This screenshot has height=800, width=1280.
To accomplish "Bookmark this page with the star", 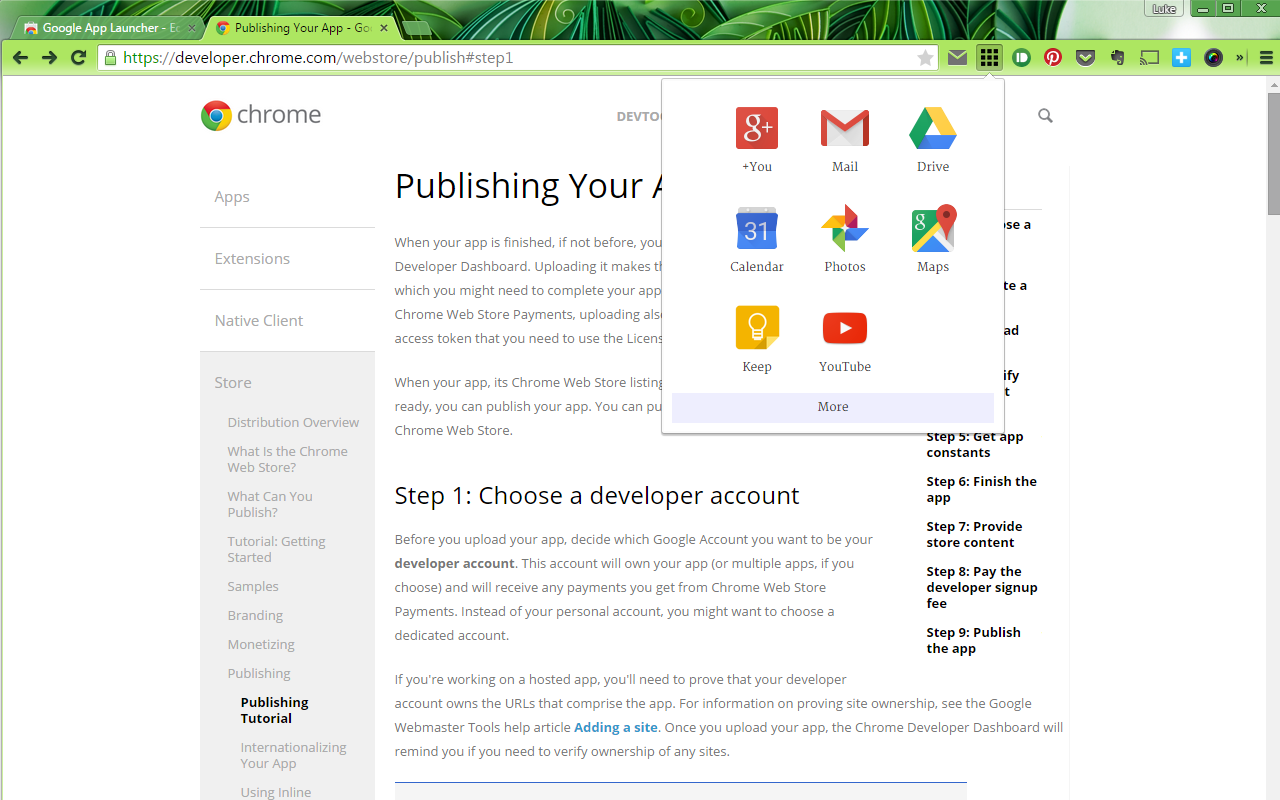I will [x=925, y=58].
